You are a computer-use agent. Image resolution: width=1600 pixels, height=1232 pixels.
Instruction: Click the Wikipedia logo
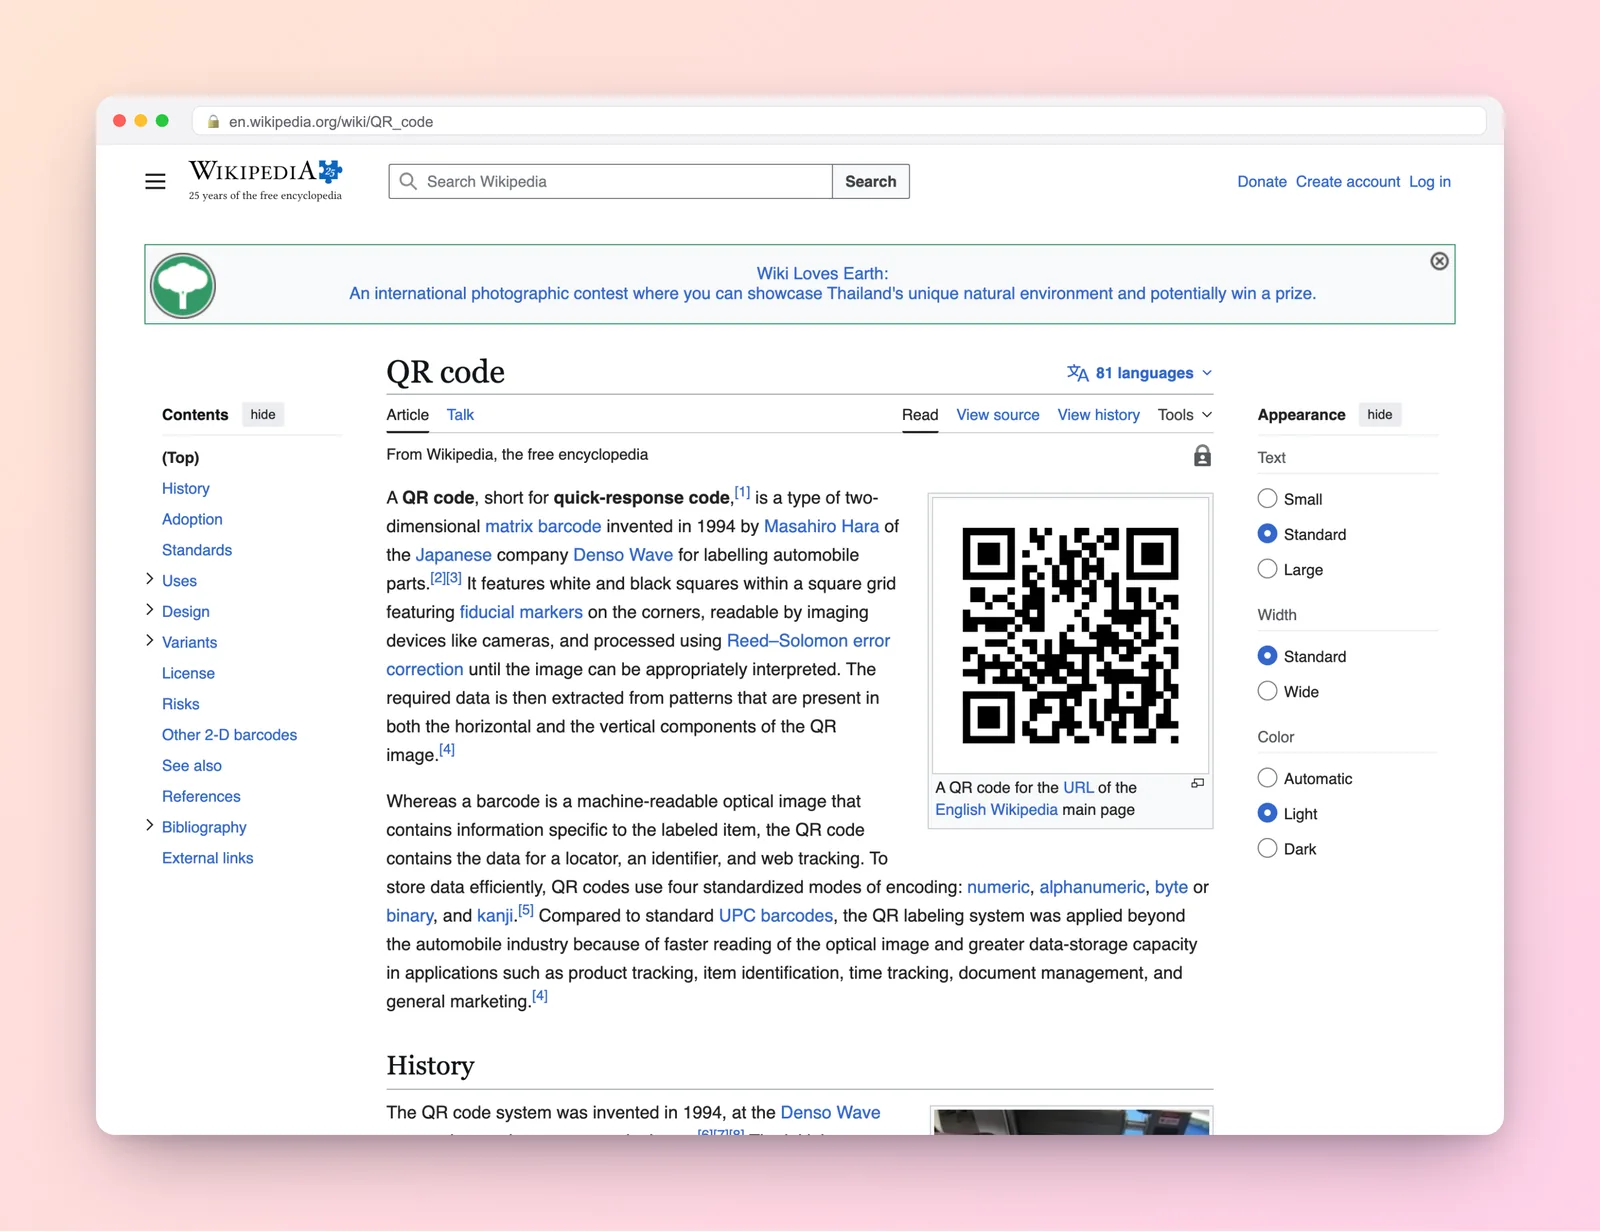click(265, 180)
